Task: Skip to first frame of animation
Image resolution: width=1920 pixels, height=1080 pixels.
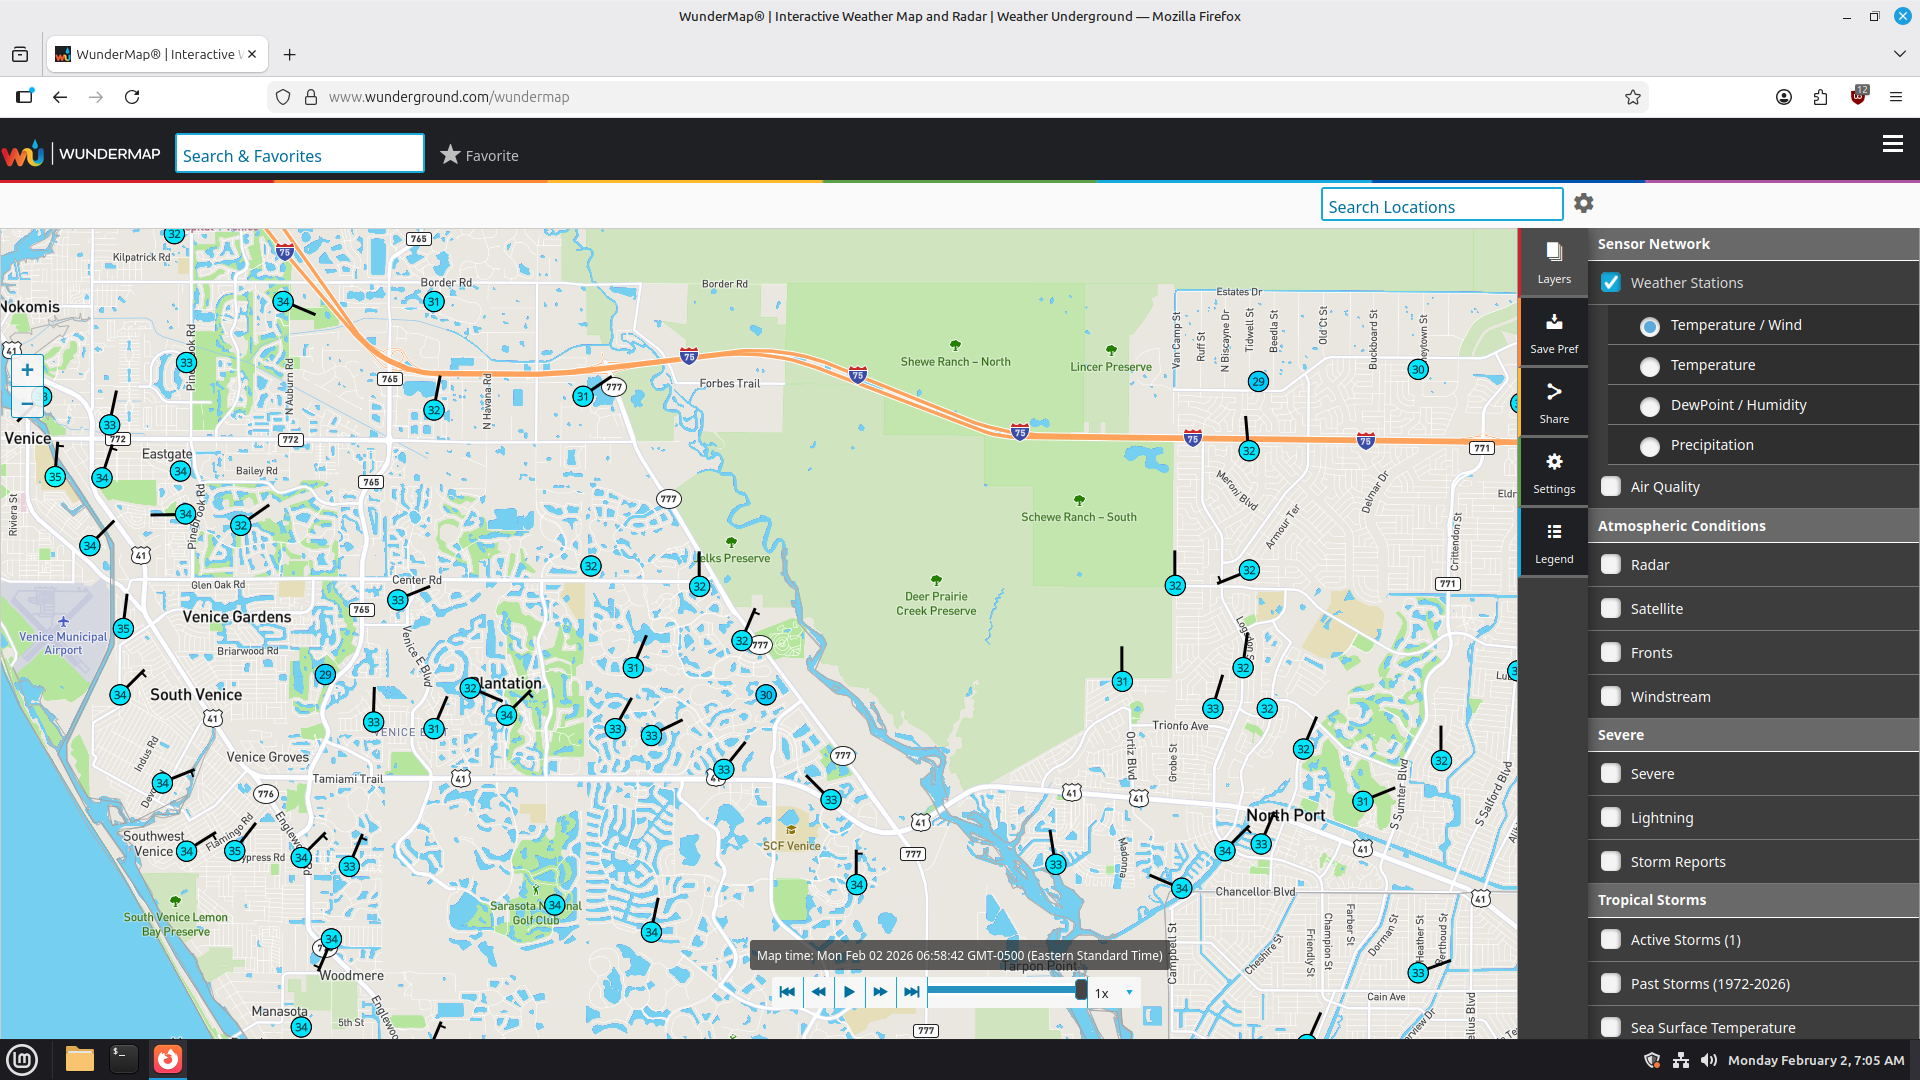Action: click(x=787, y=992)
